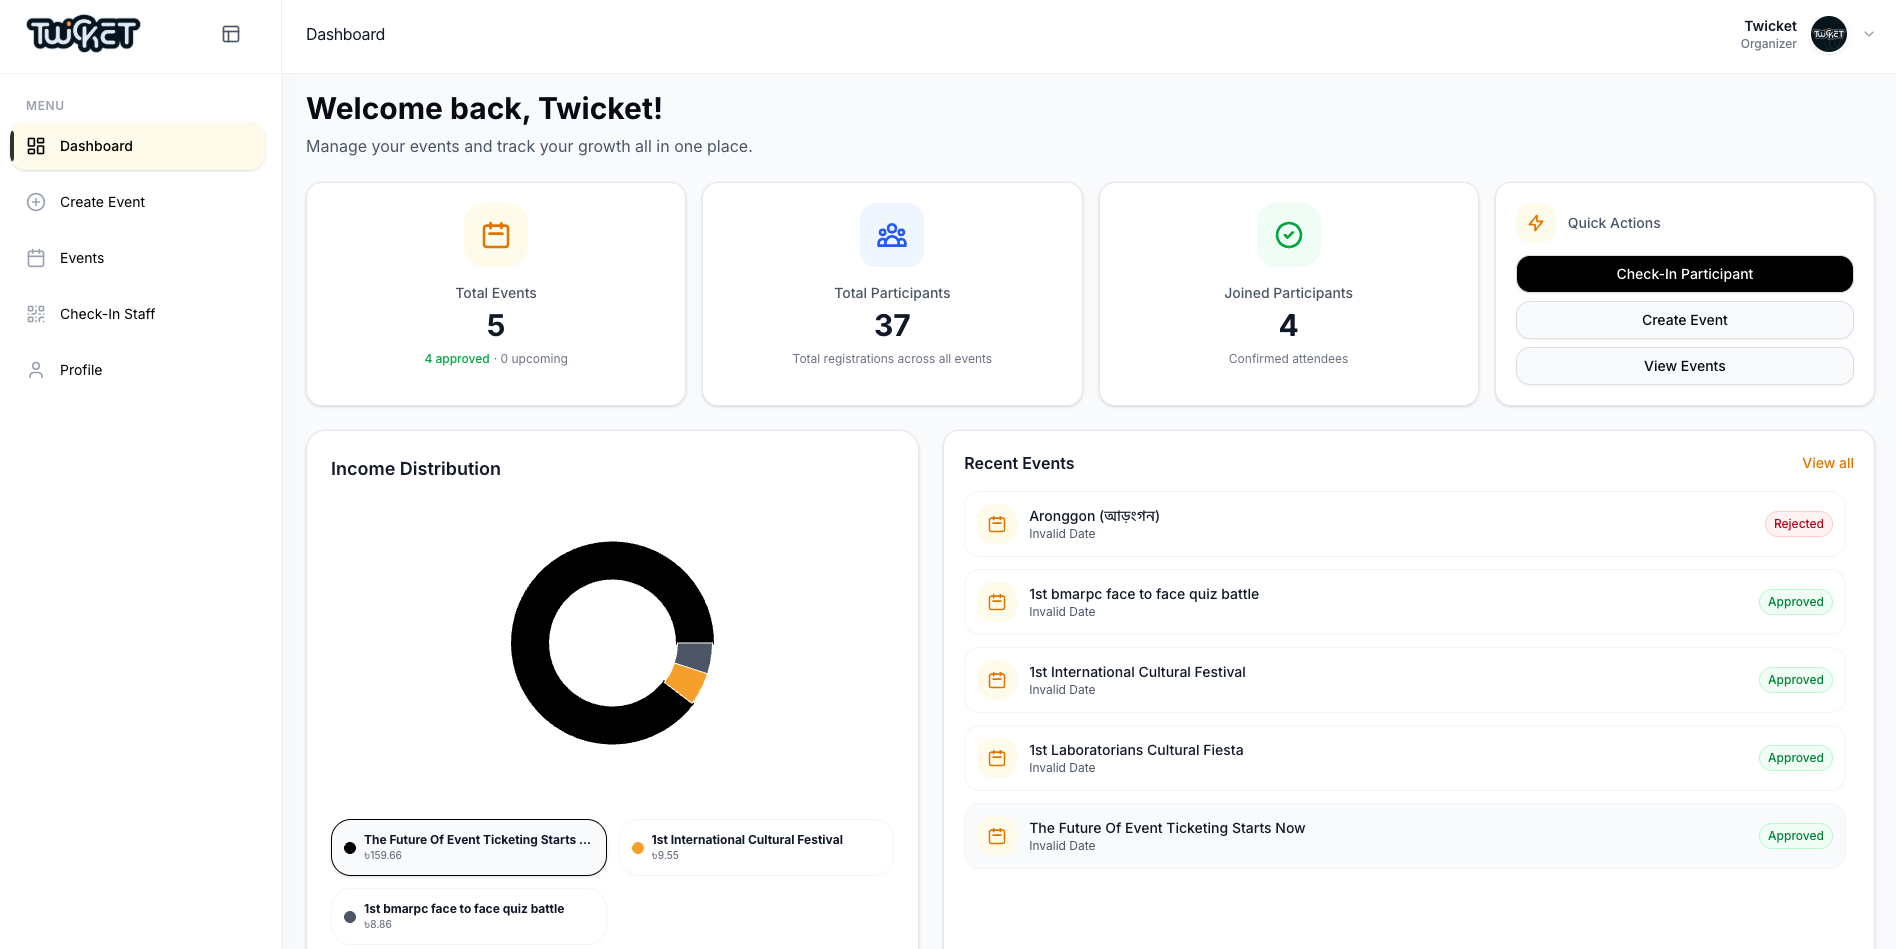This screenshot has width=1896, height=949.
Task: Open the Dashboard menu item
Action: click(x=138, y=146)
